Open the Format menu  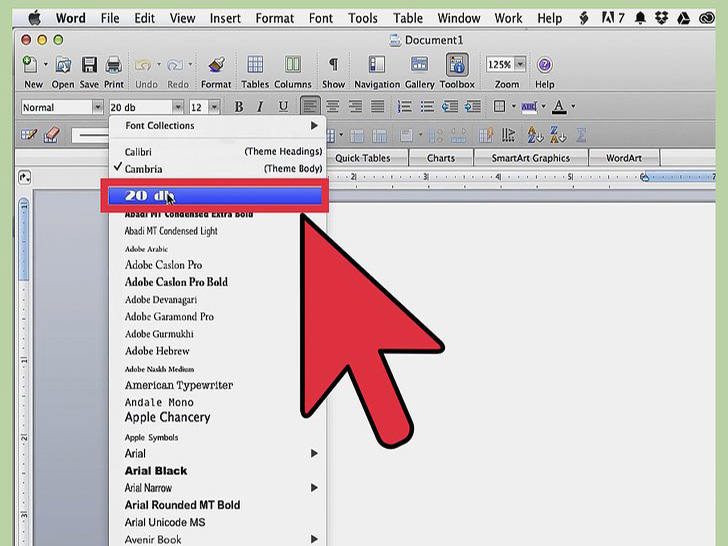coord(274,18)
